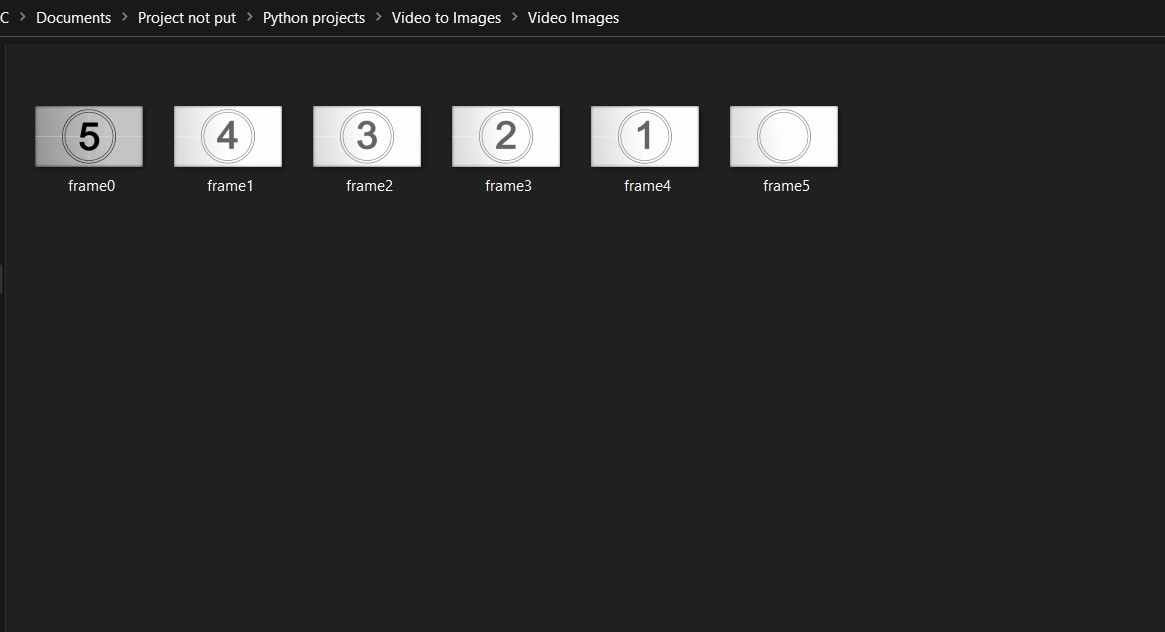The width and height of the screenshot is (1165, 632).
Task: Jump to Video to Images in breadcrumb
Action: (x=447, y=18)
